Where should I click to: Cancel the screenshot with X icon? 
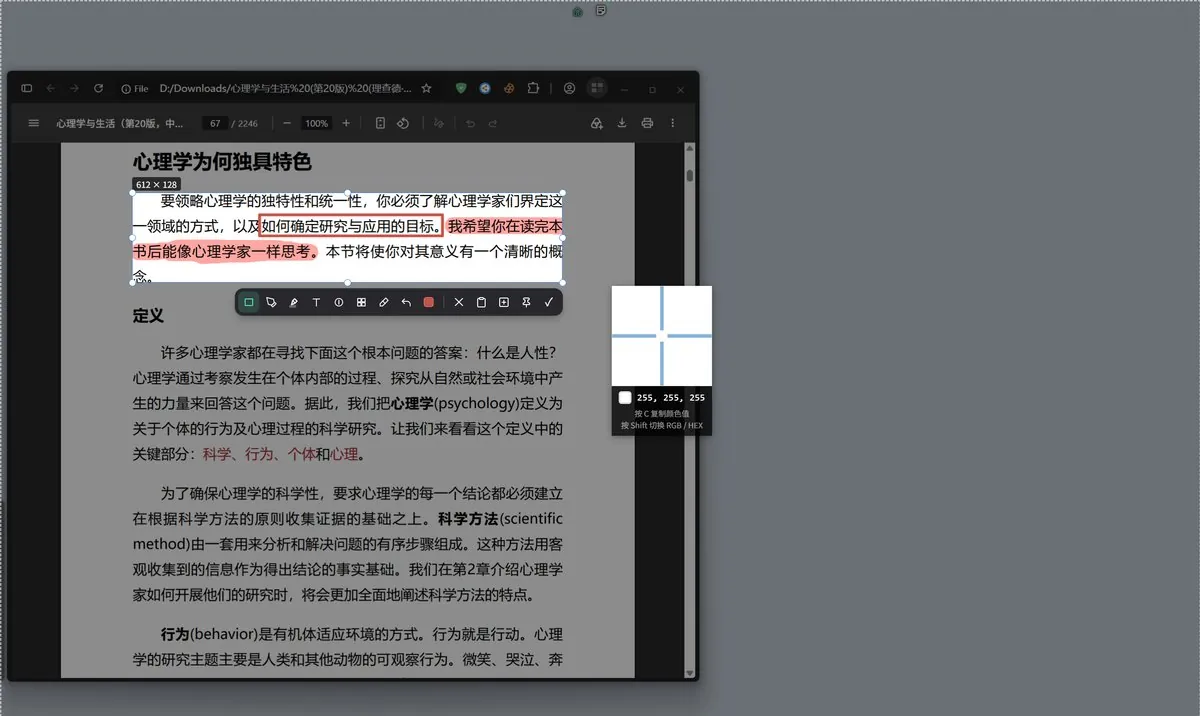[x=459, y=302]
